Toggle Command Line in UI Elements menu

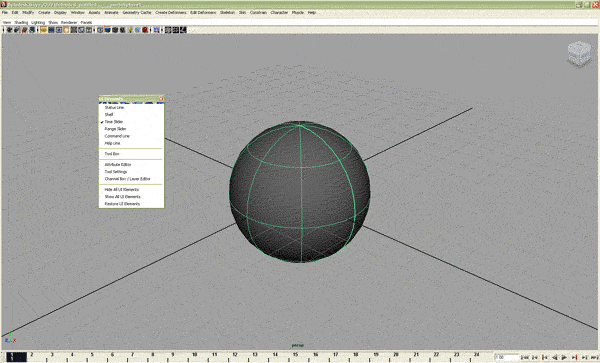tap(131, 136)
